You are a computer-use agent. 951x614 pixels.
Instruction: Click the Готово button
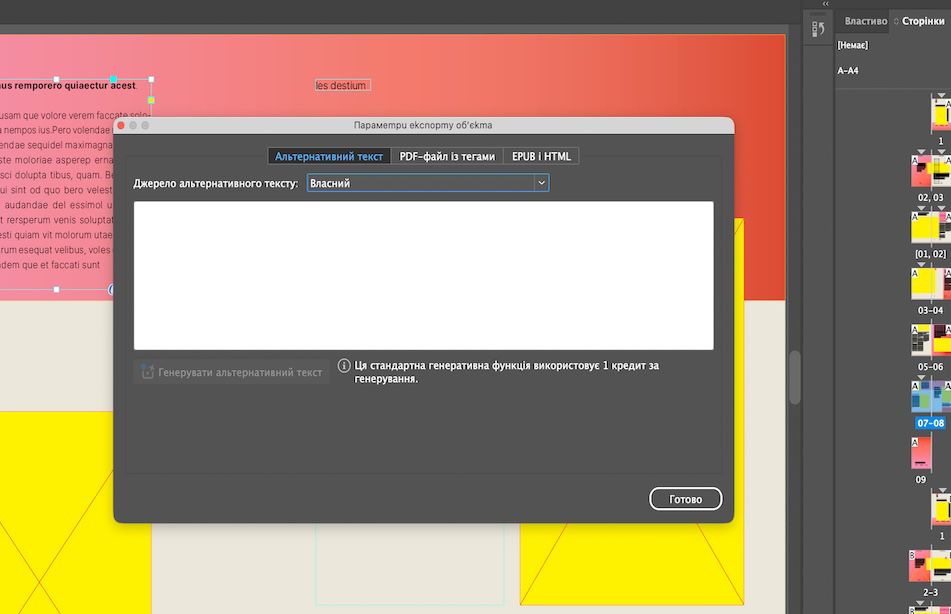[685, 499]
